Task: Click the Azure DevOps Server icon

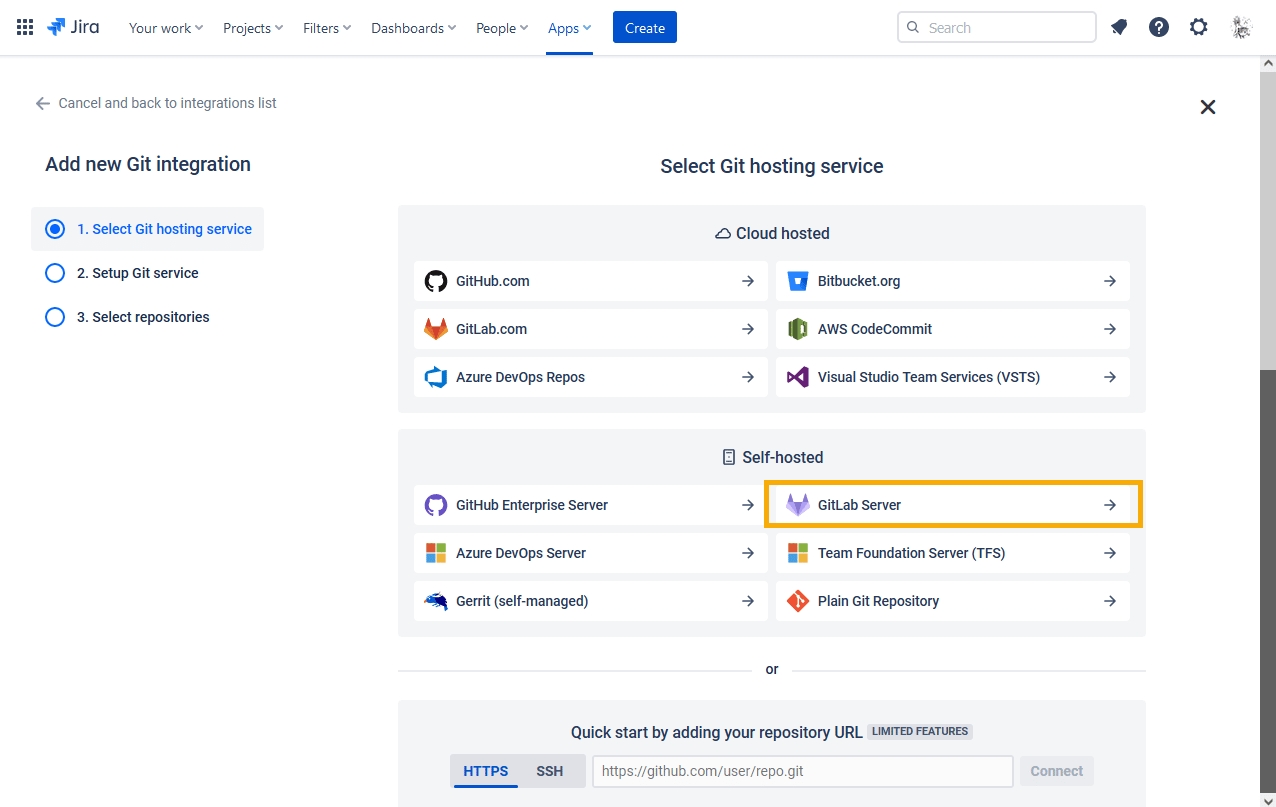Action: click(x=436, y=553)
